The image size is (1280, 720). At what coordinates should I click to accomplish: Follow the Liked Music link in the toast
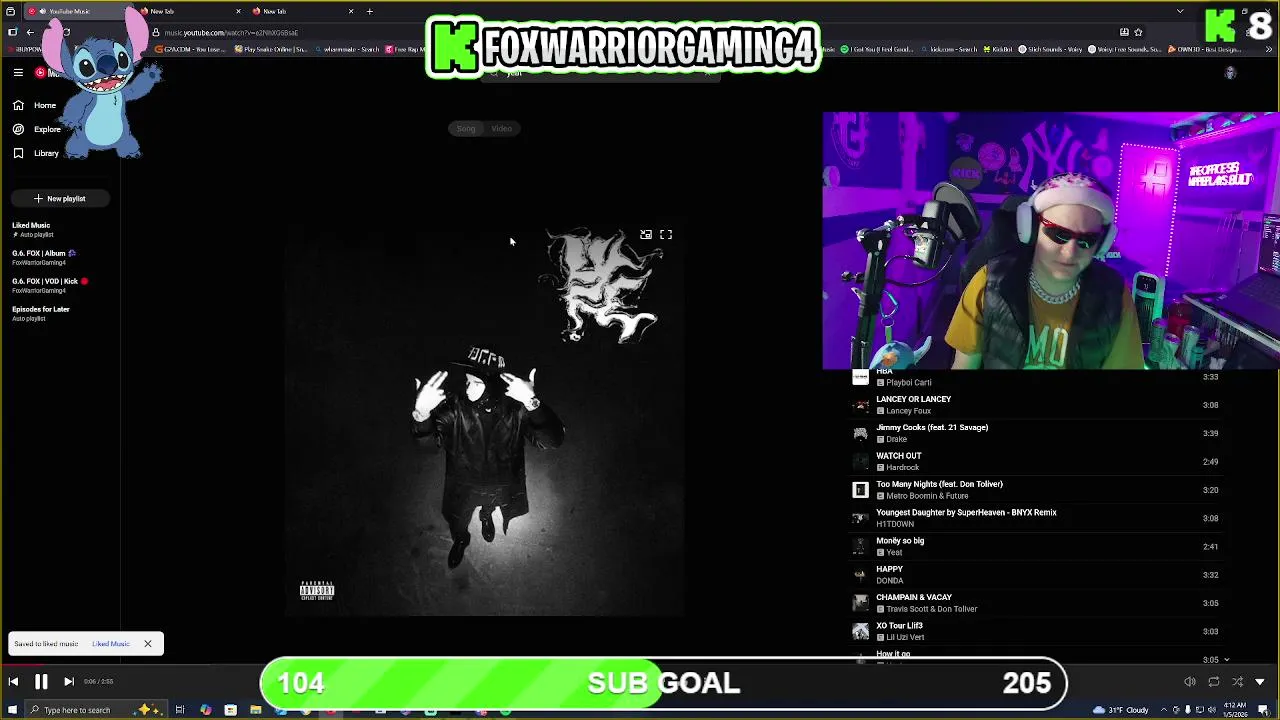(111, 644)
